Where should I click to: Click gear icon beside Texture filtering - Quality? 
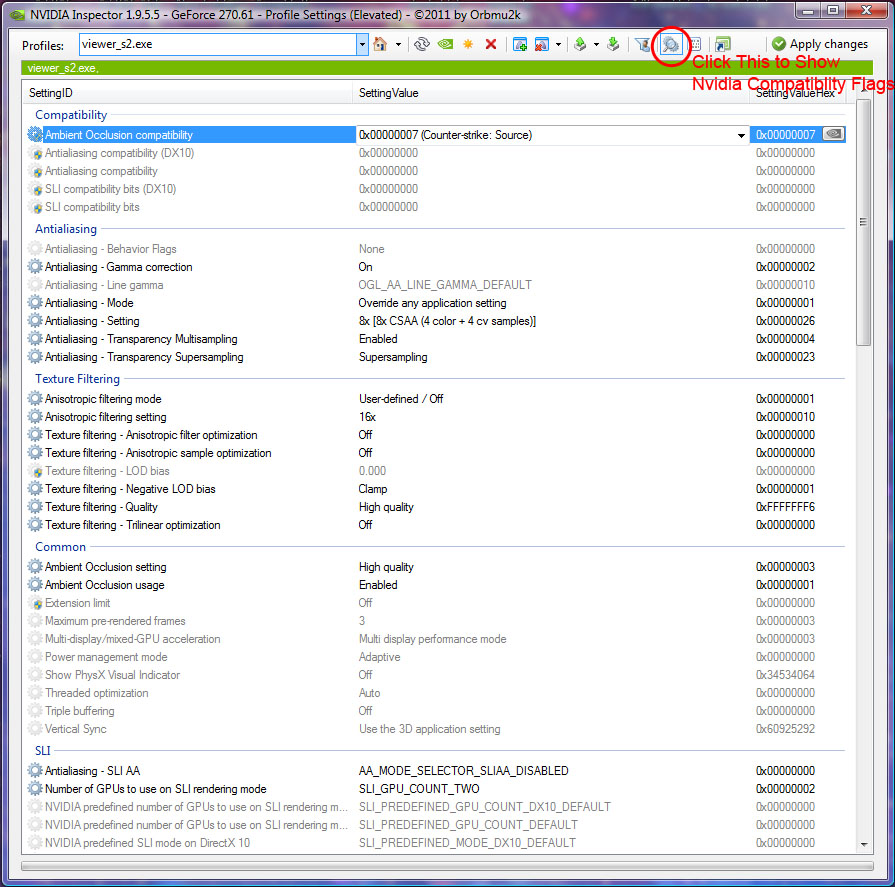click(35, 507)
